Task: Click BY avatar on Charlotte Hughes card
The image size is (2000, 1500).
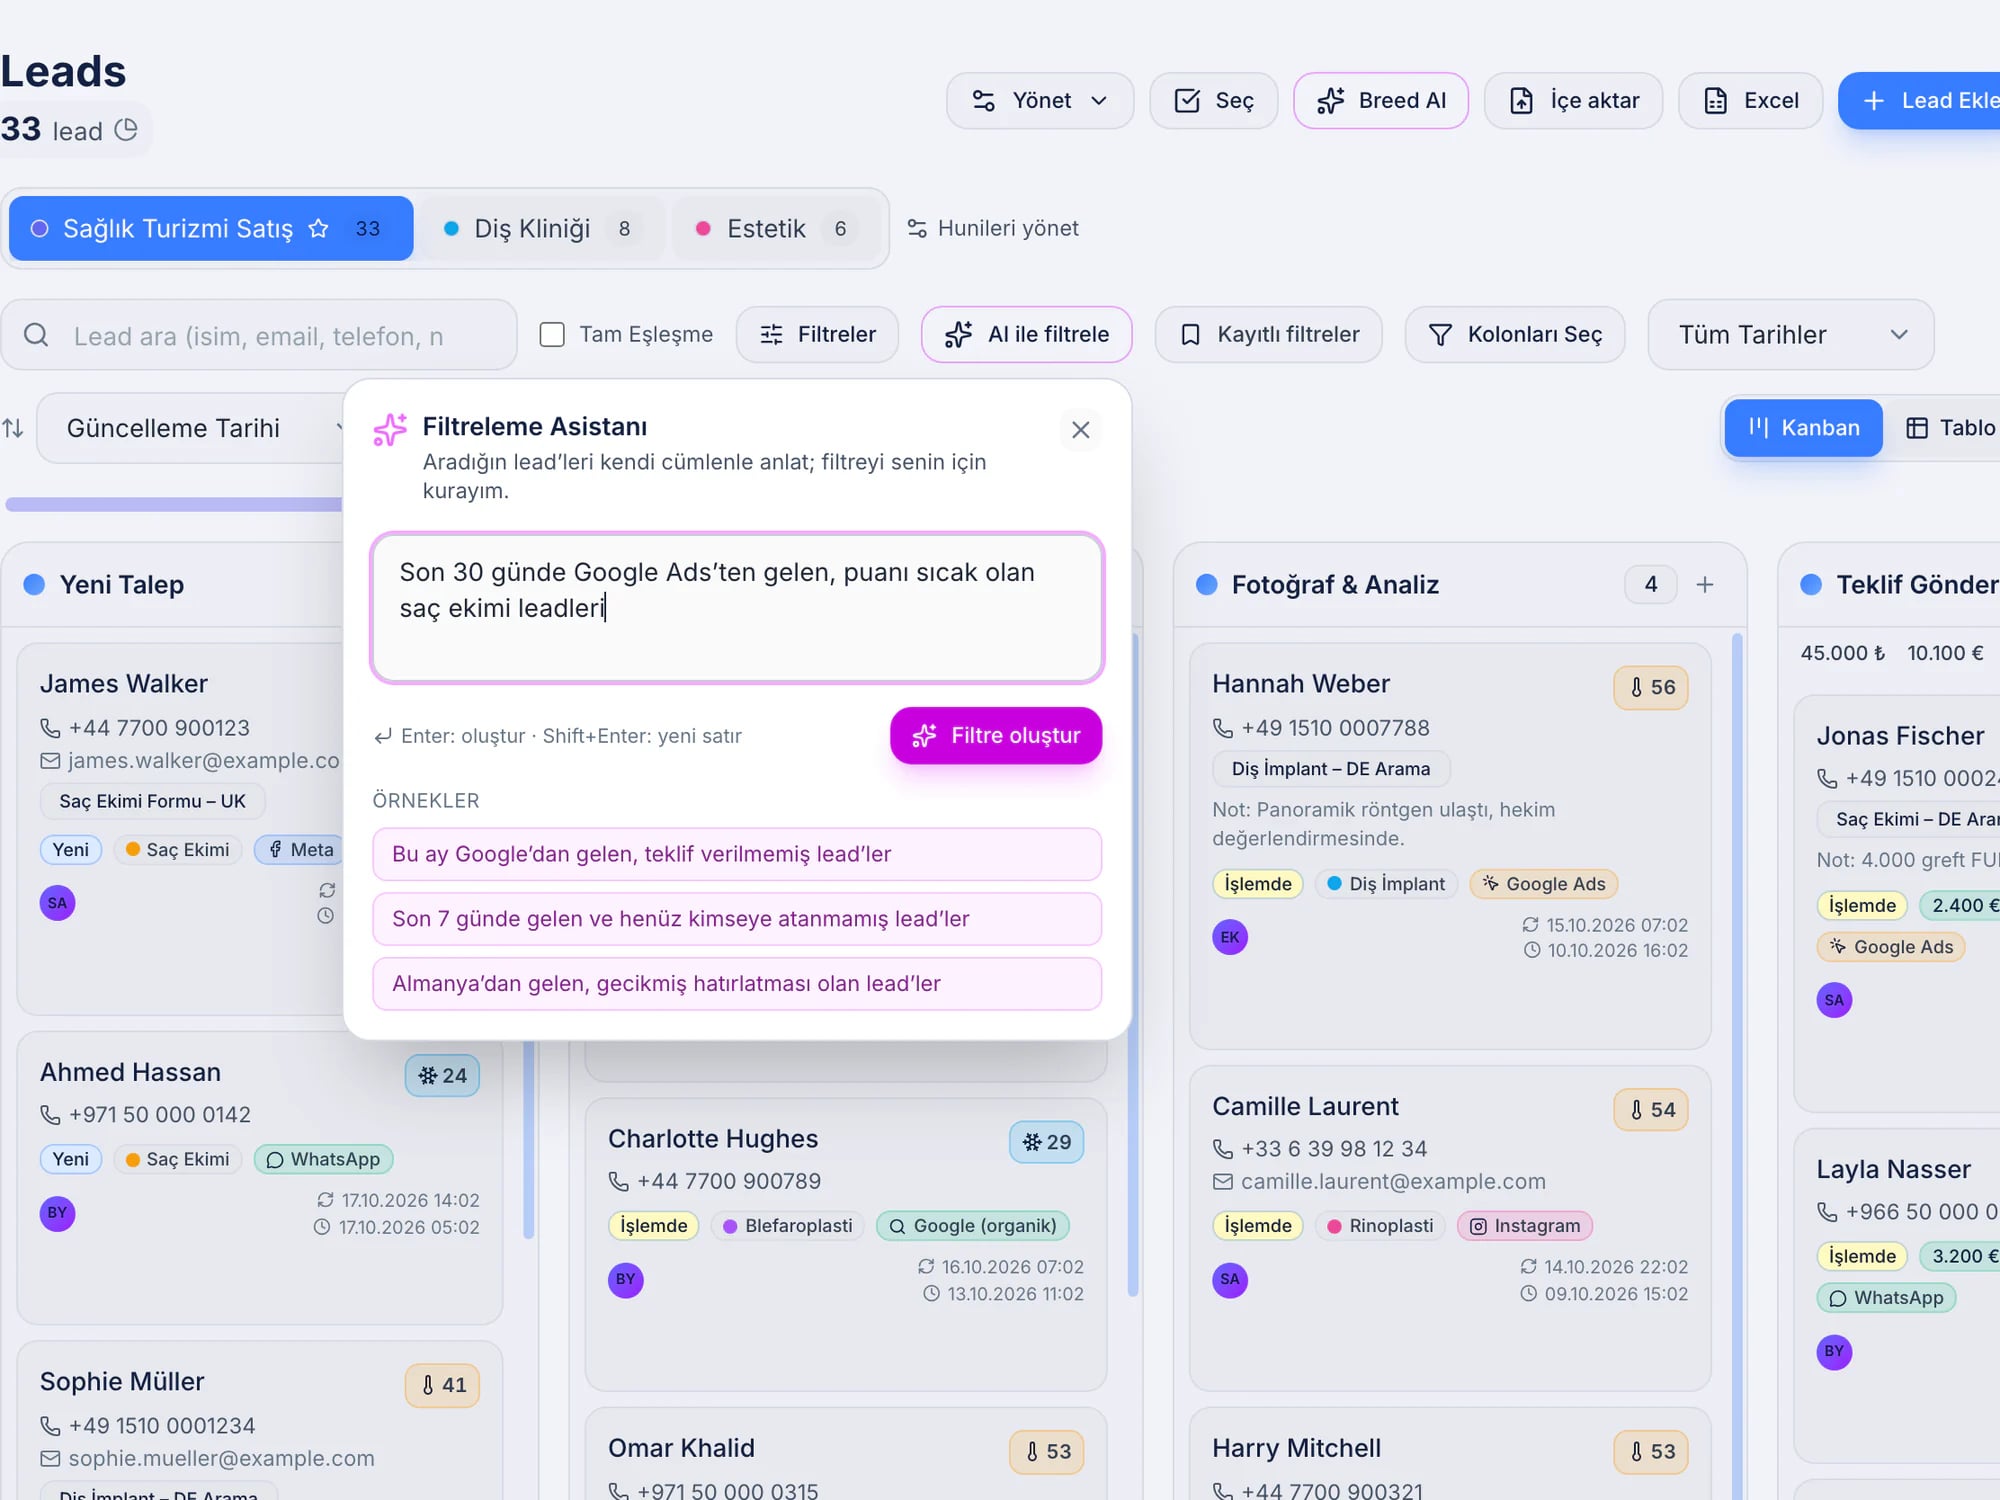Action: 626,1280
